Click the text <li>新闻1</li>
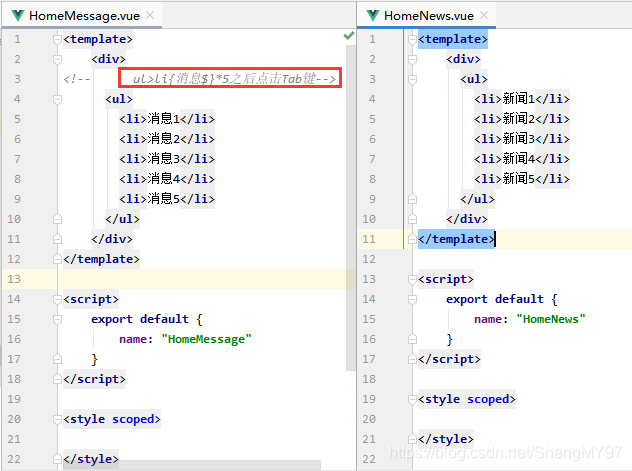 522,99
